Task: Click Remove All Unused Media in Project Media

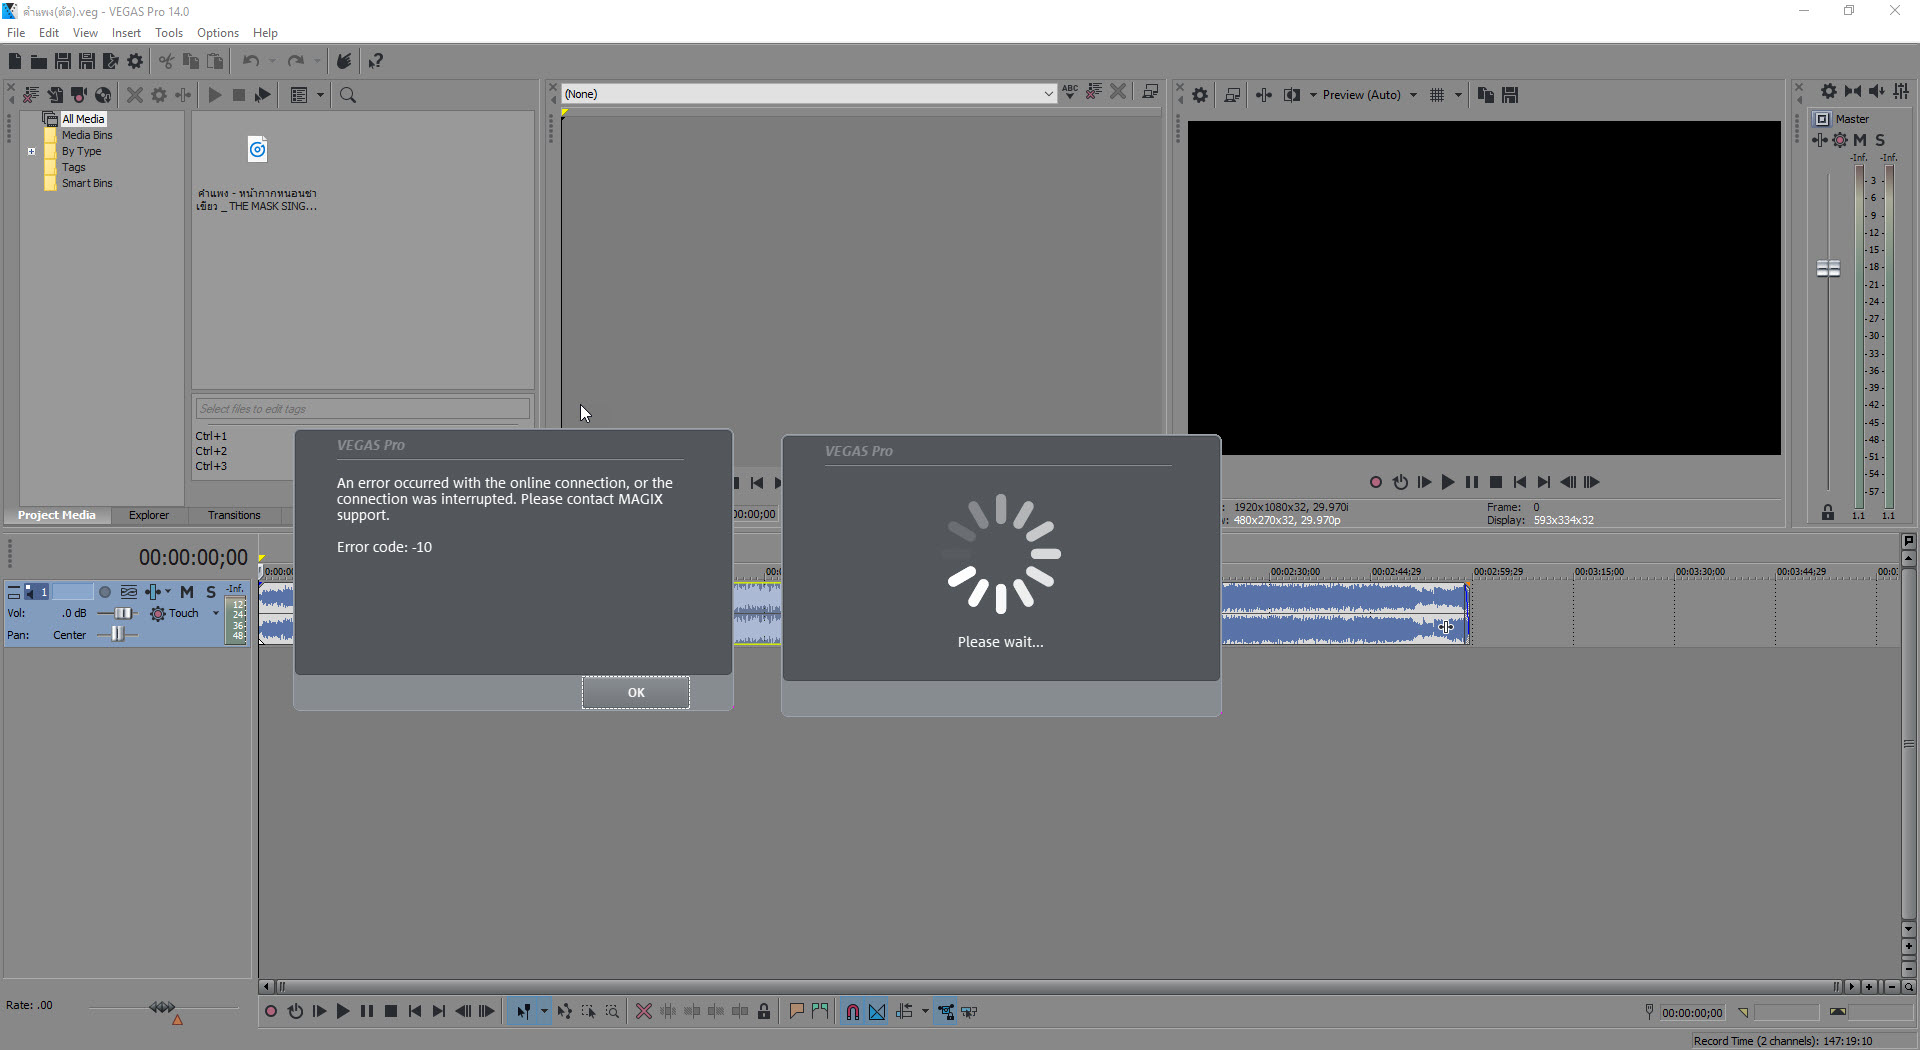Action: coord(31,95)
